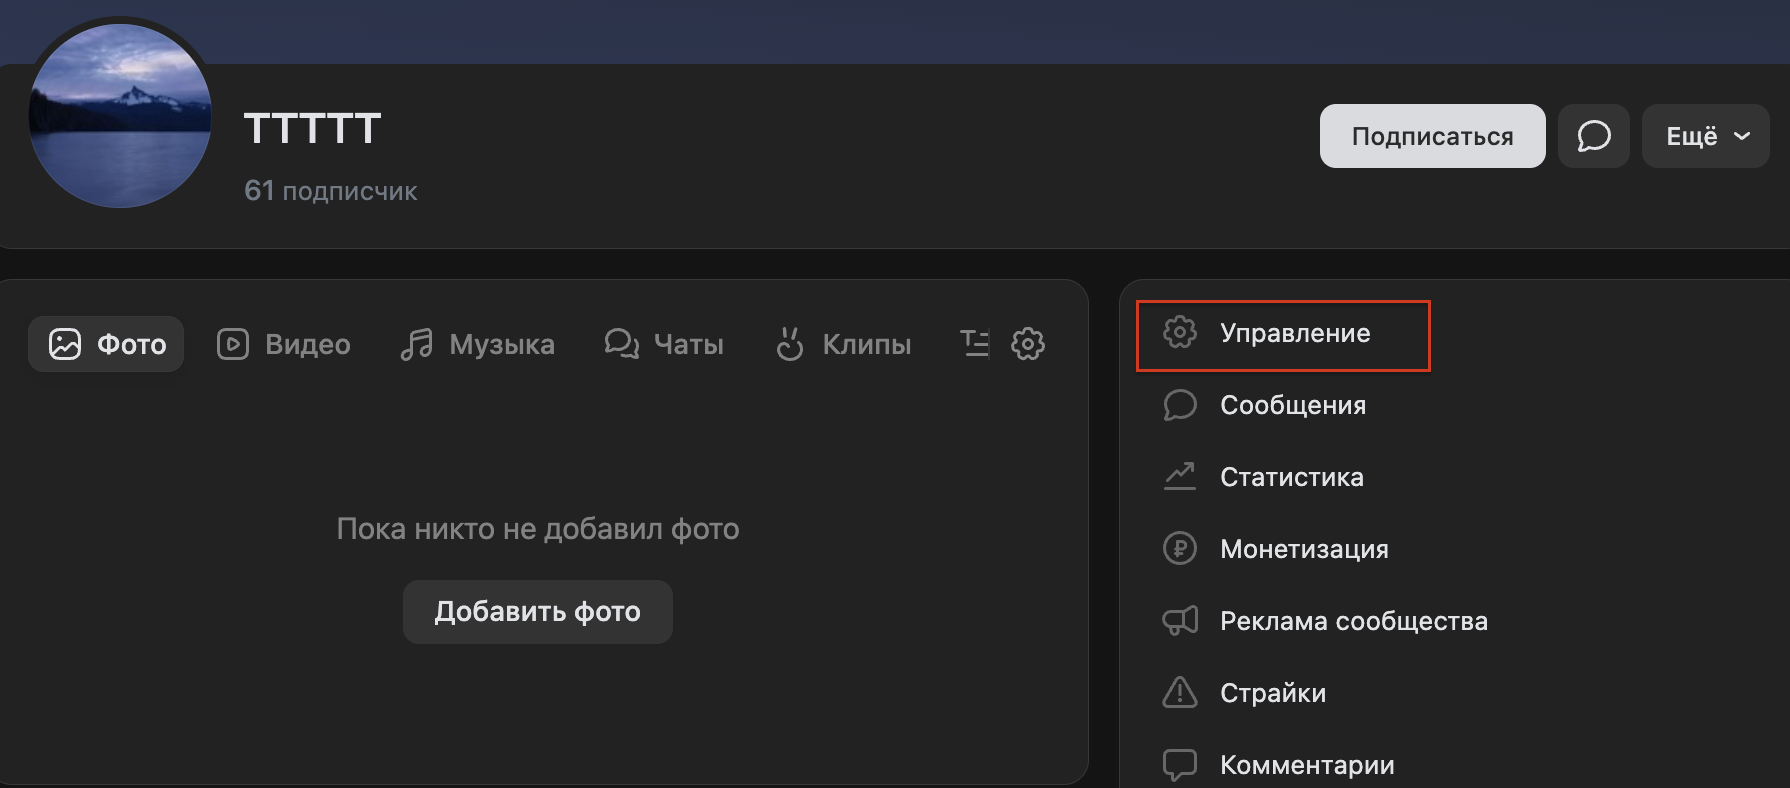Image resolution: width=1790 pixels, height=788 pixels.
Task: Switch to the Музыка tab
Action: (477, 344)
